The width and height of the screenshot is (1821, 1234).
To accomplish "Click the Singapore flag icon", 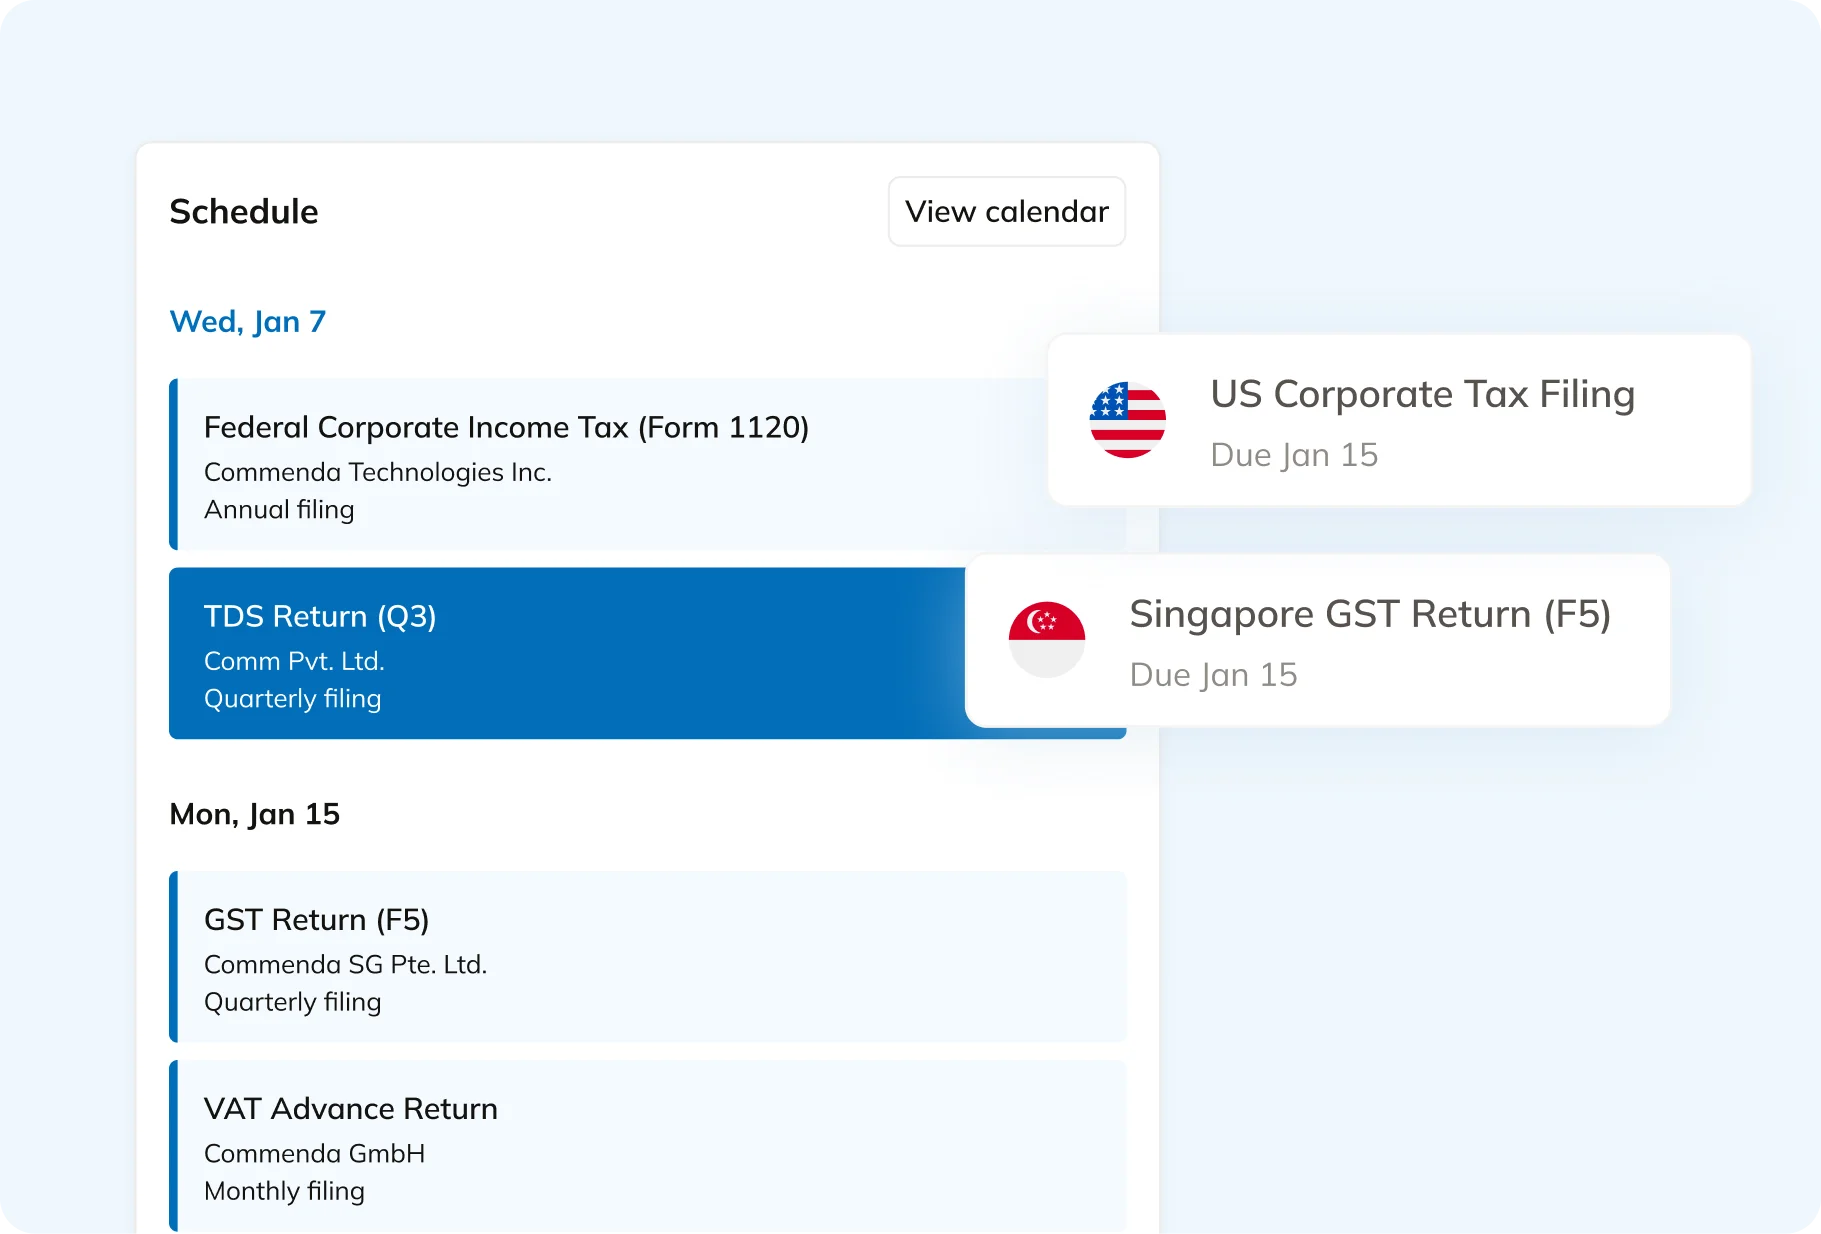I will click(1046, 640).
